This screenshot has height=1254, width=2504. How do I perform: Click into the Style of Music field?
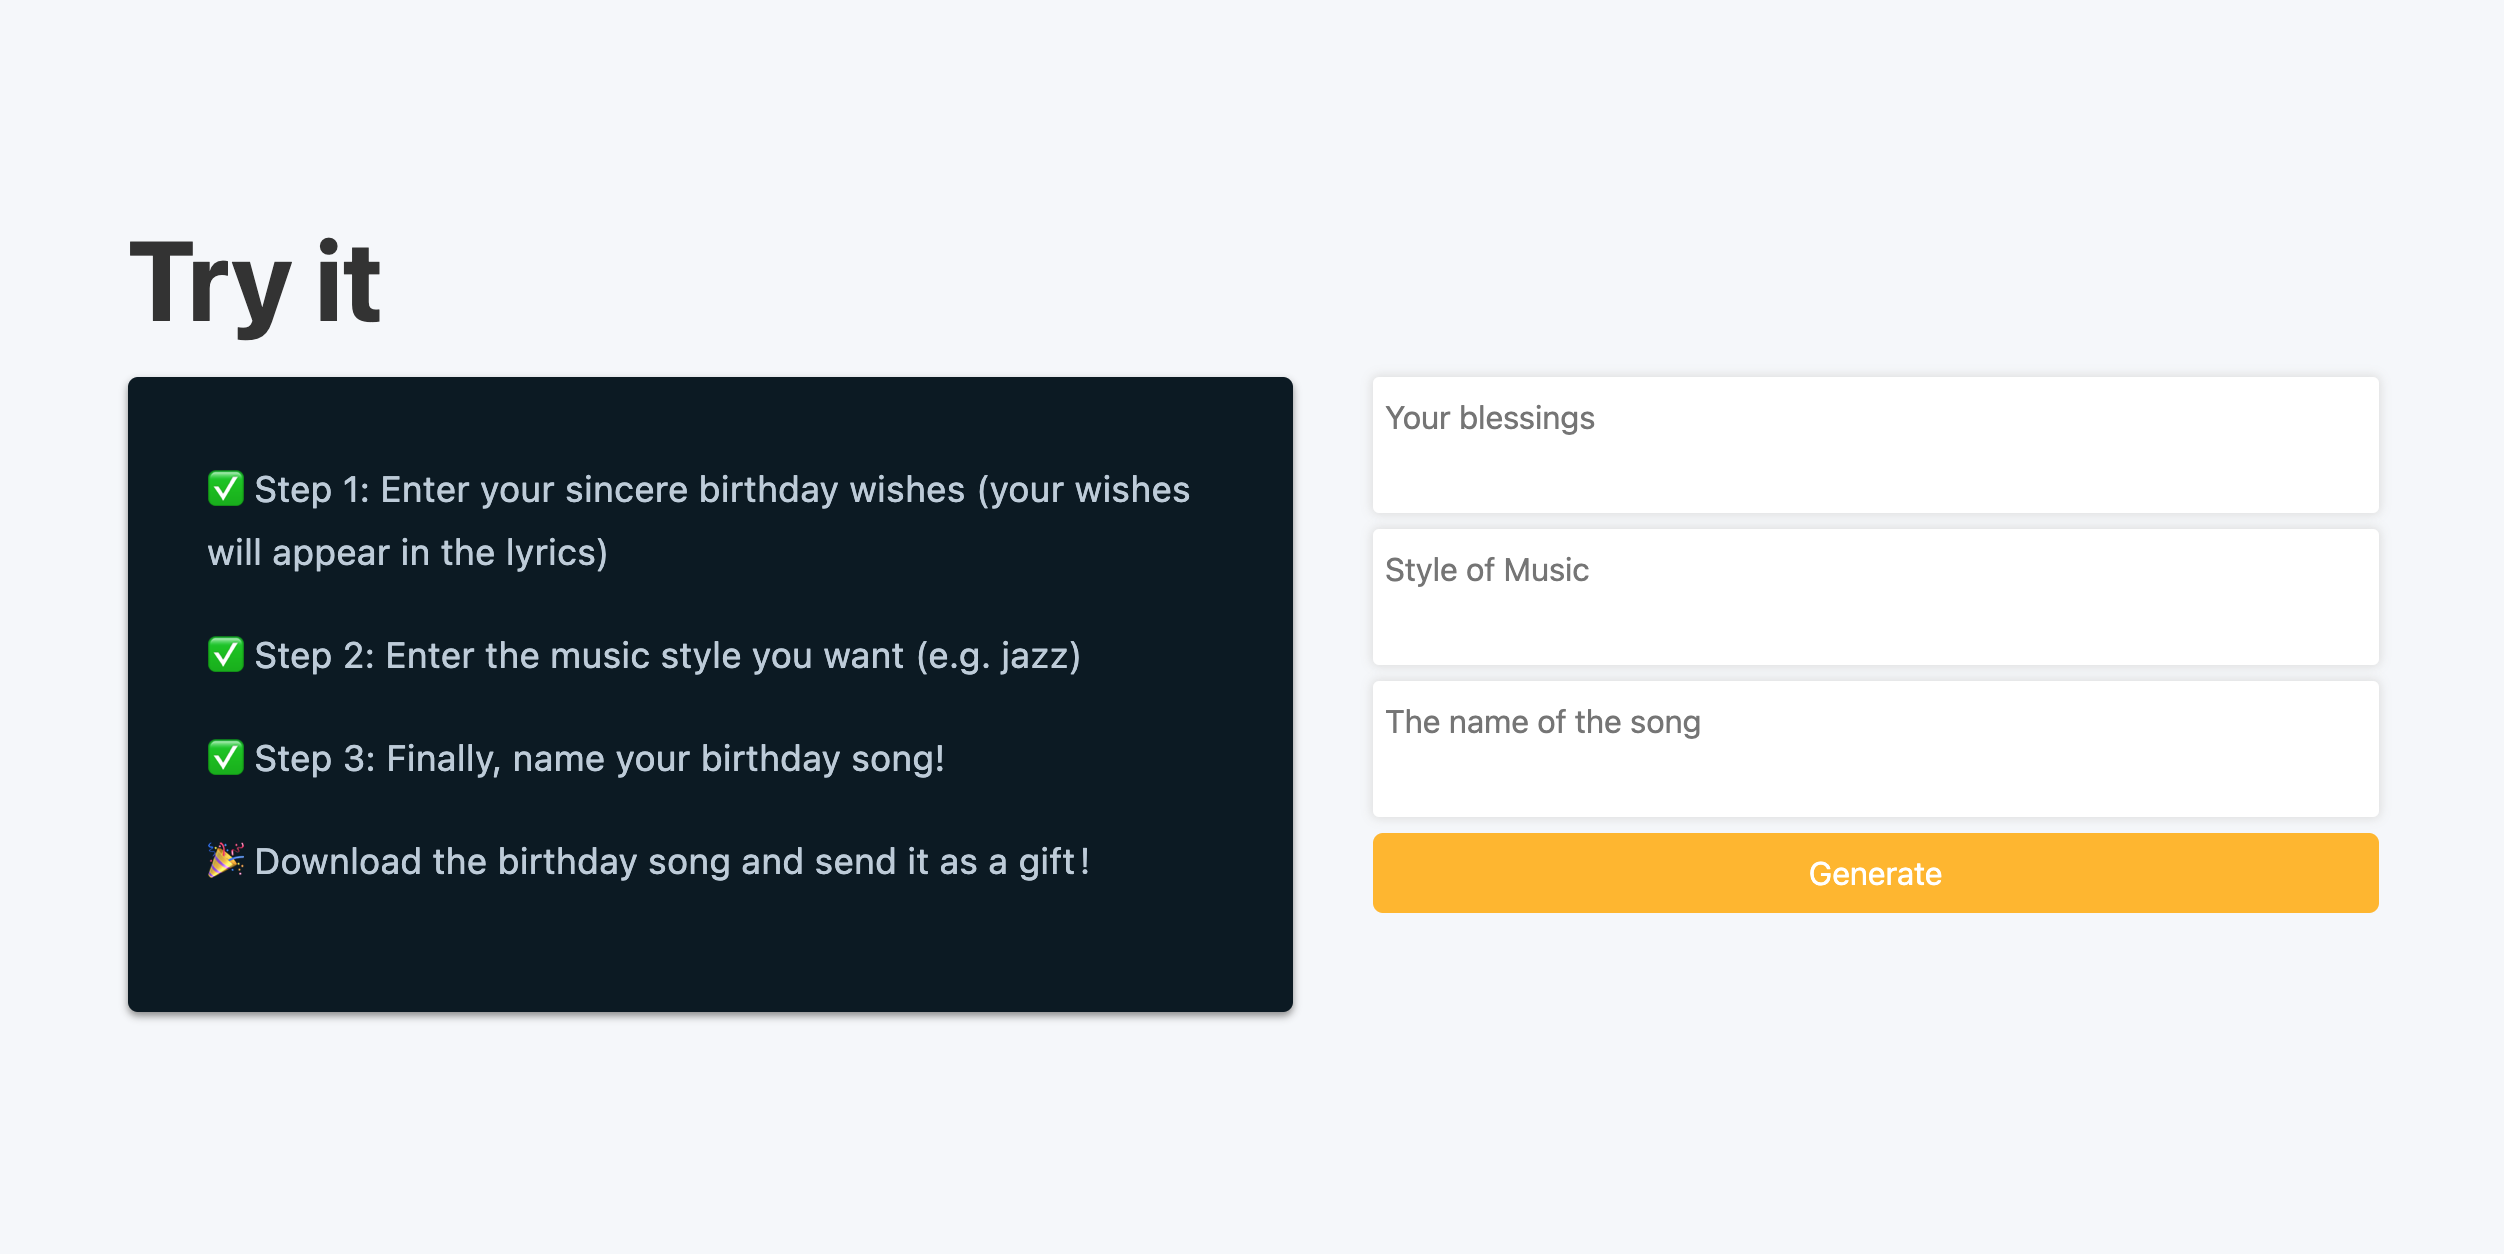1875,597
